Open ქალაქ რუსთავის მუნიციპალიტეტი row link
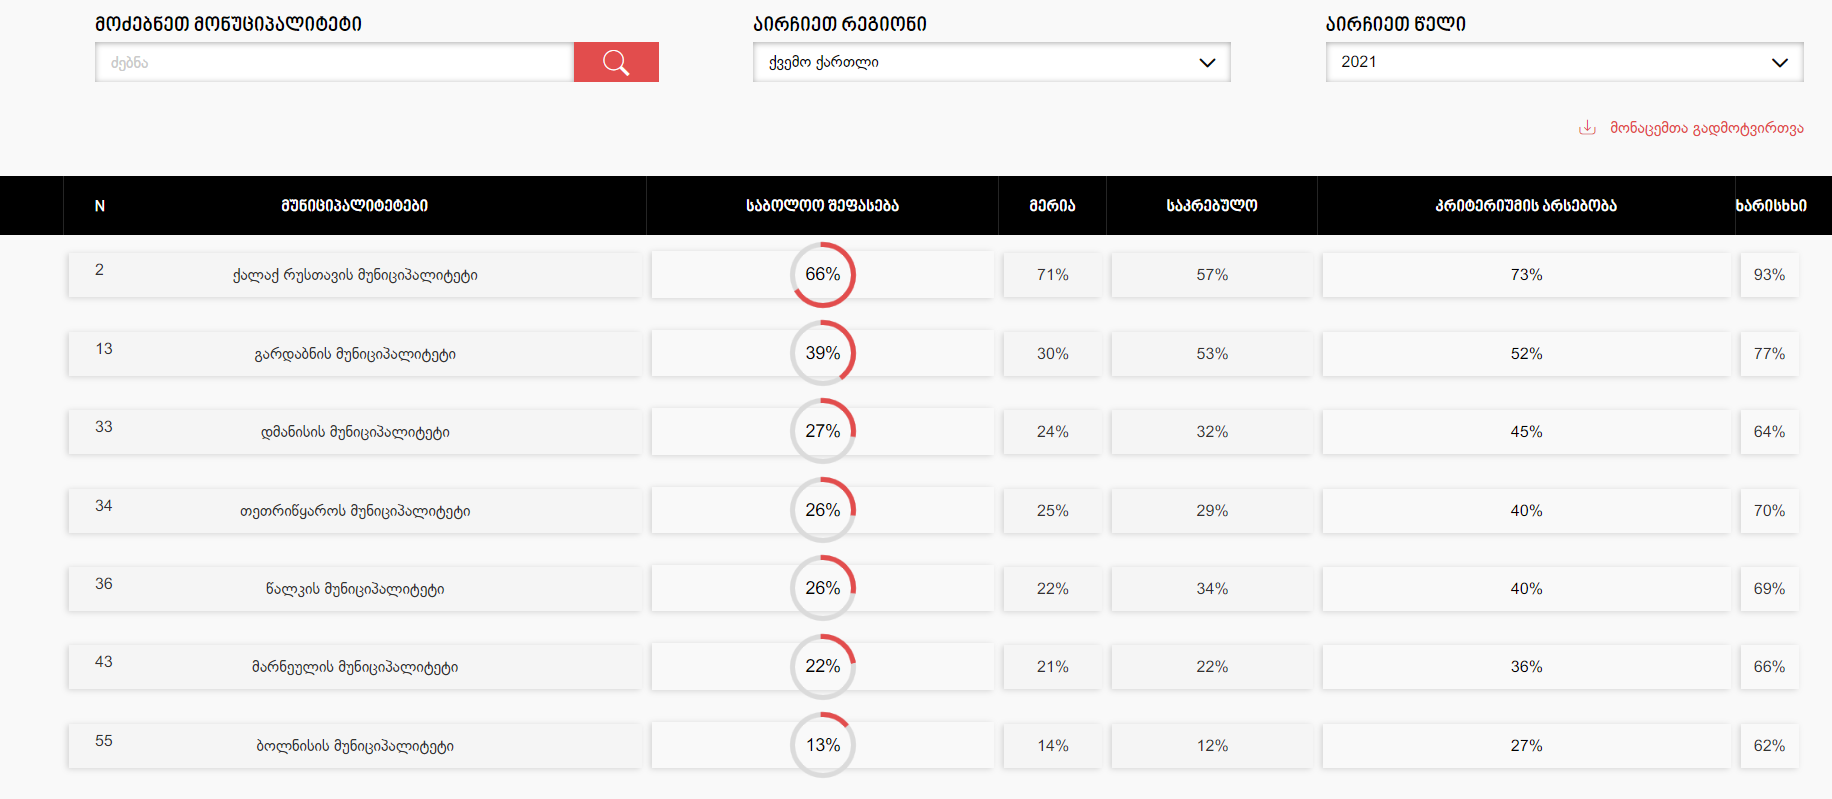 (x=355, y=275)
